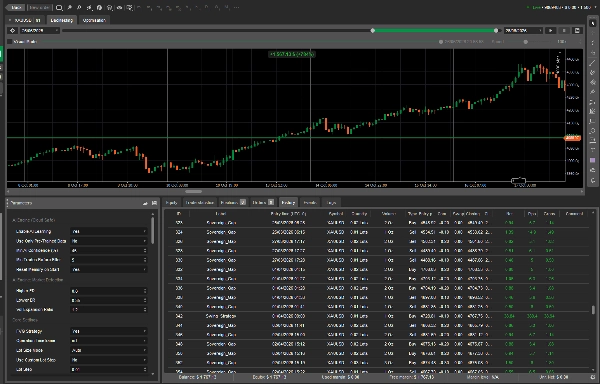
Task: Sort history by the Symbol column header
Action: tap(336, 214)
